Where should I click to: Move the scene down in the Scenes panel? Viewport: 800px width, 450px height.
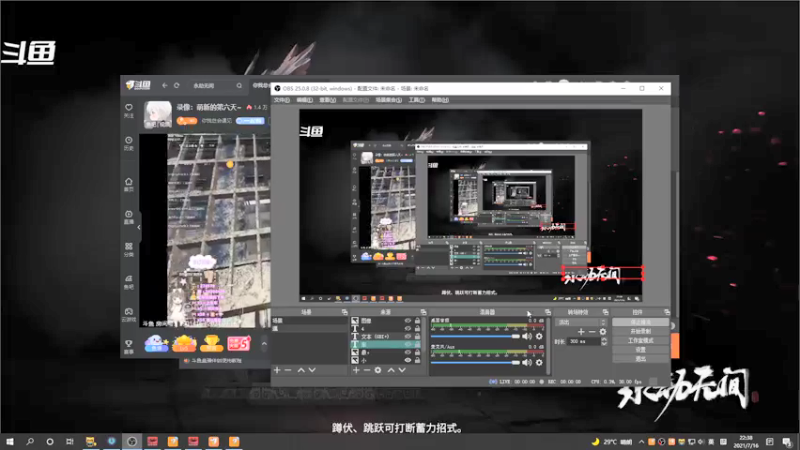pos(312,370)
